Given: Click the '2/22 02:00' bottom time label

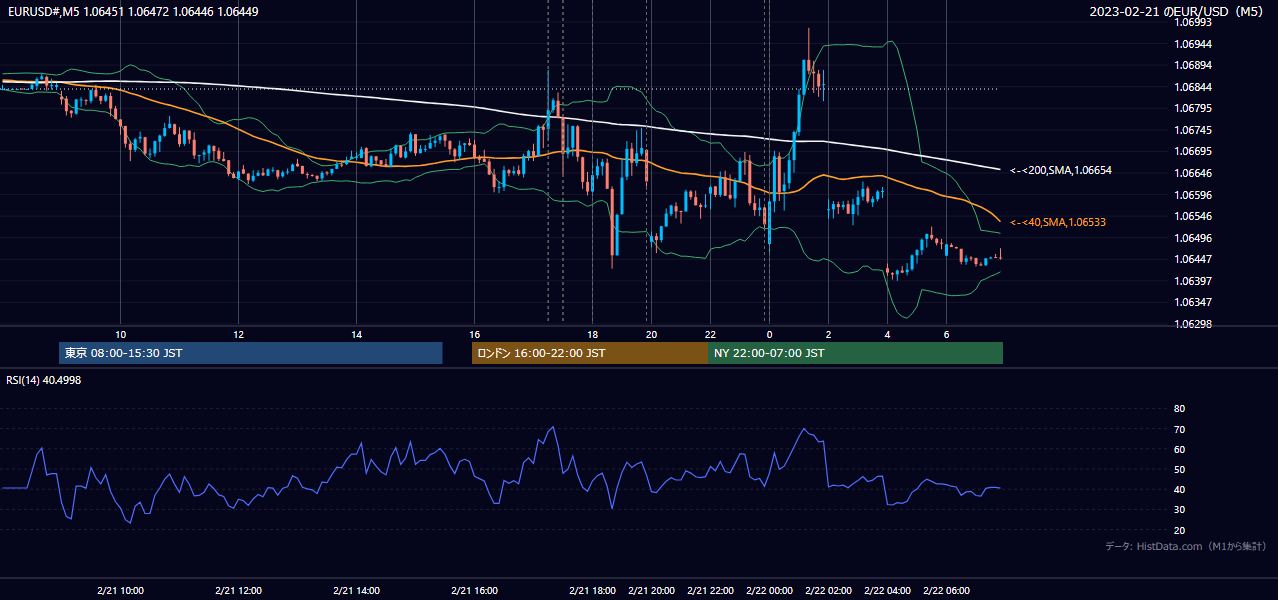Looking at the screenshot, I should pos(829,591).
